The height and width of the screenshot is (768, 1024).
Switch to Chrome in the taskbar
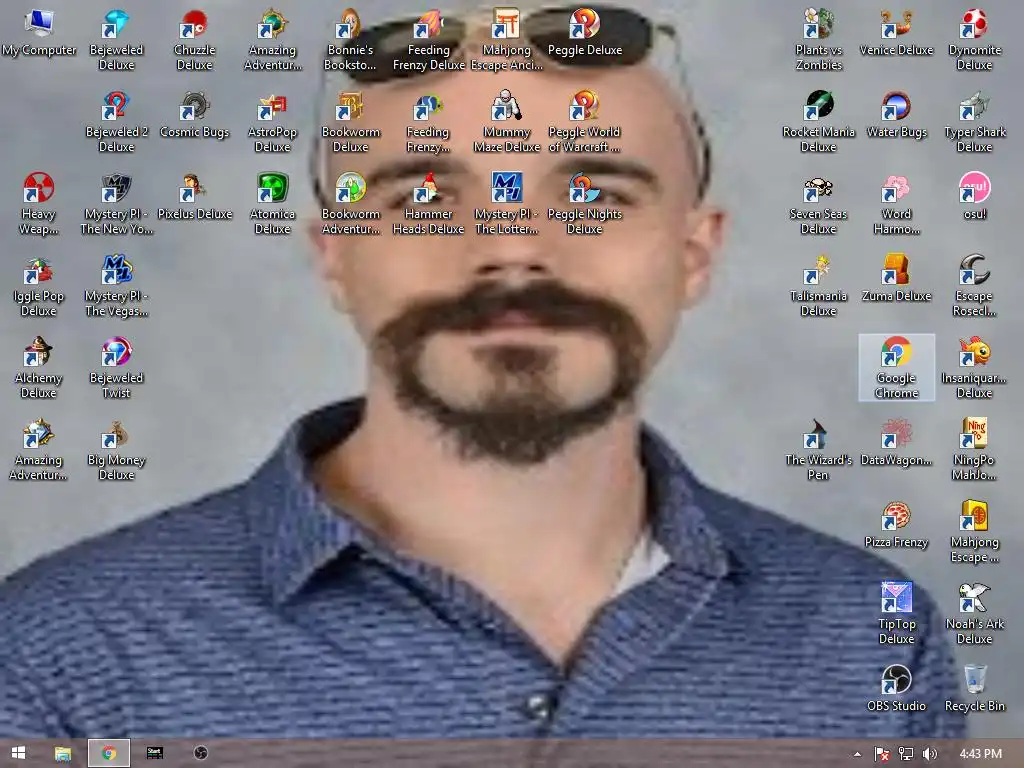coord(109,753)
